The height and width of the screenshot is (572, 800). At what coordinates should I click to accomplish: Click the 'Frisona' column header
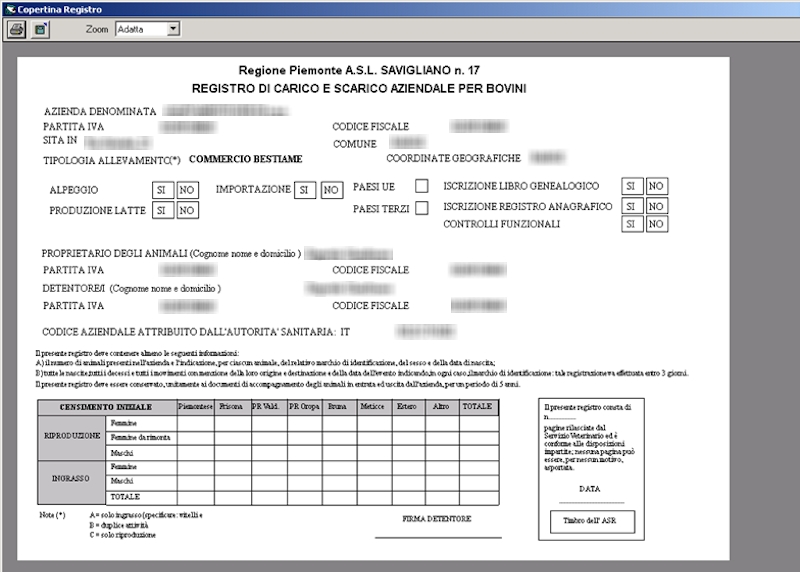coord(231,406)
